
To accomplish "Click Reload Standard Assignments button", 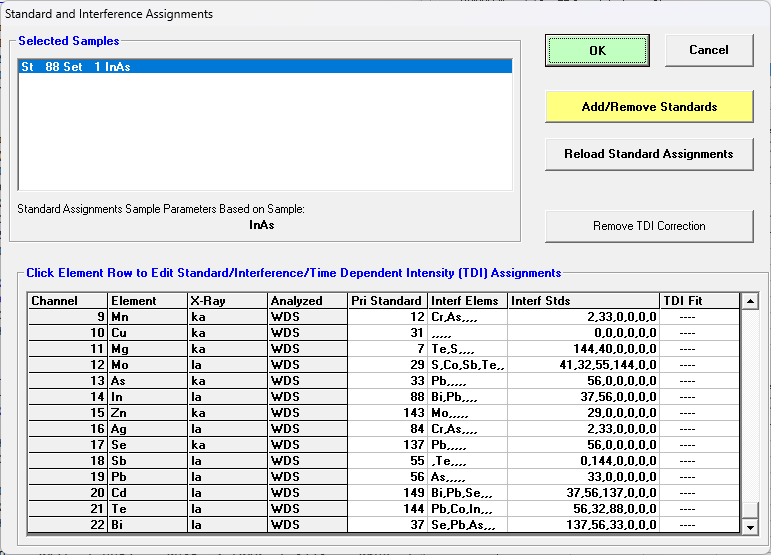I will pyautogui.click(x=649, y=154).
